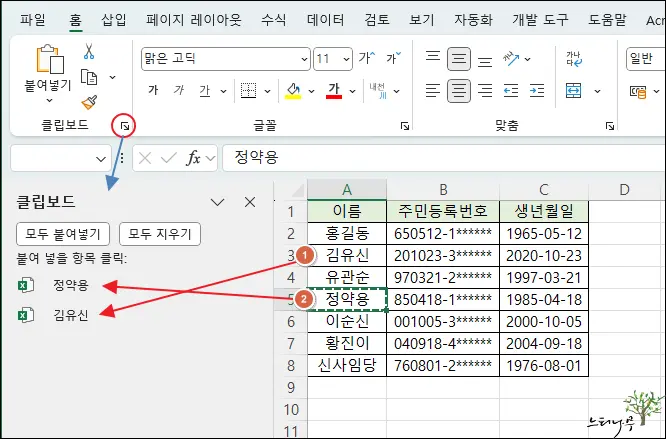This screenshot has width=666, height=439.
Task: Switch to the 페이지 레이아웃 tab
Action: [x=194, y=20]
